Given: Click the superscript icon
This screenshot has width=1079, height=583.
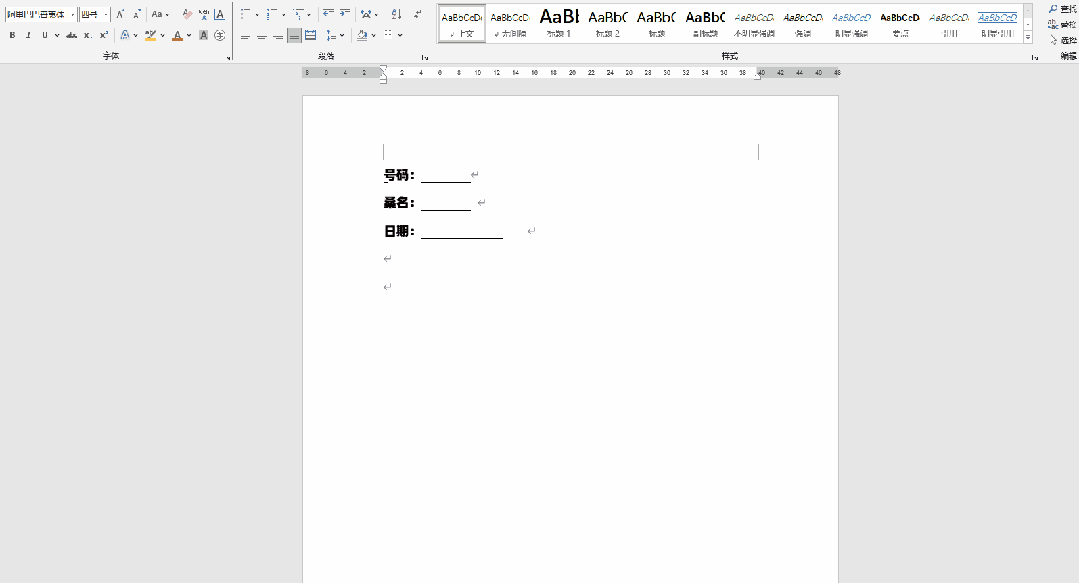Looking at the screenshot, I should [x=103, y=35].
